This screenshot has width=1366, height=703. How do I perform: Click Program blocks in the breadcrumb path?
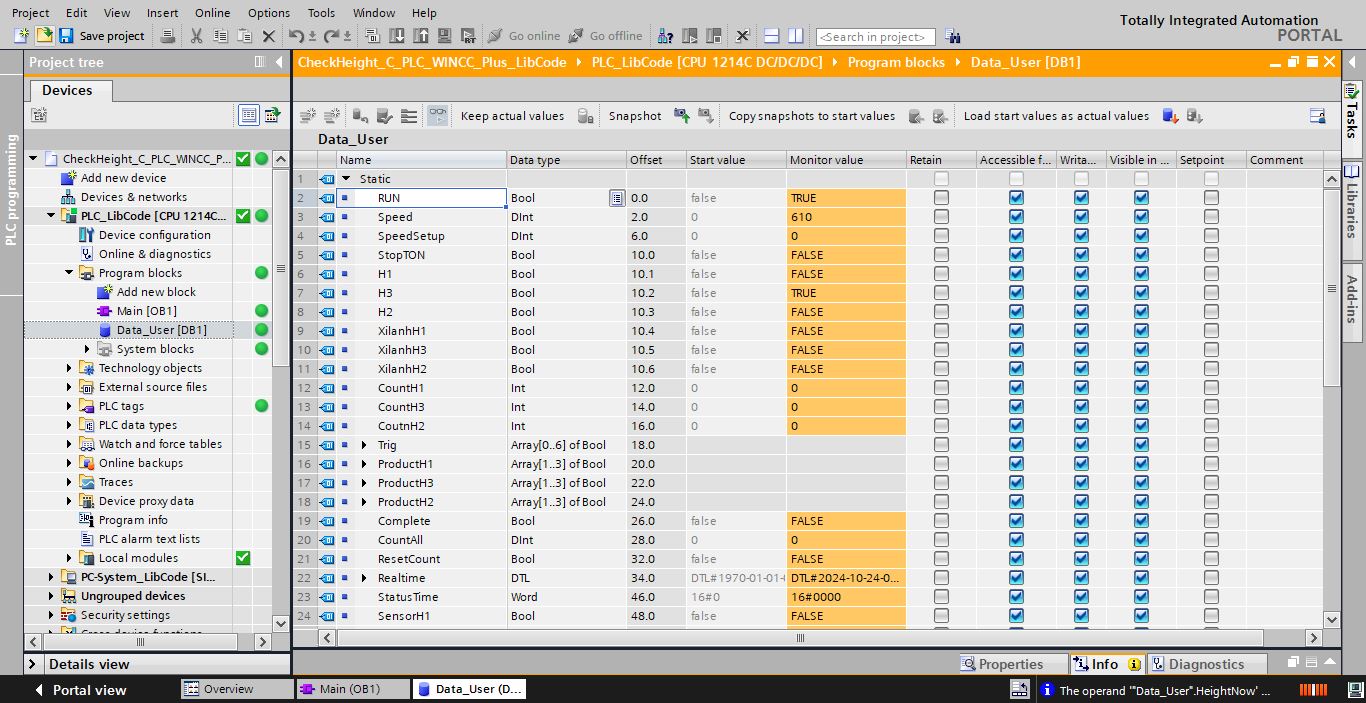[896, 62]
